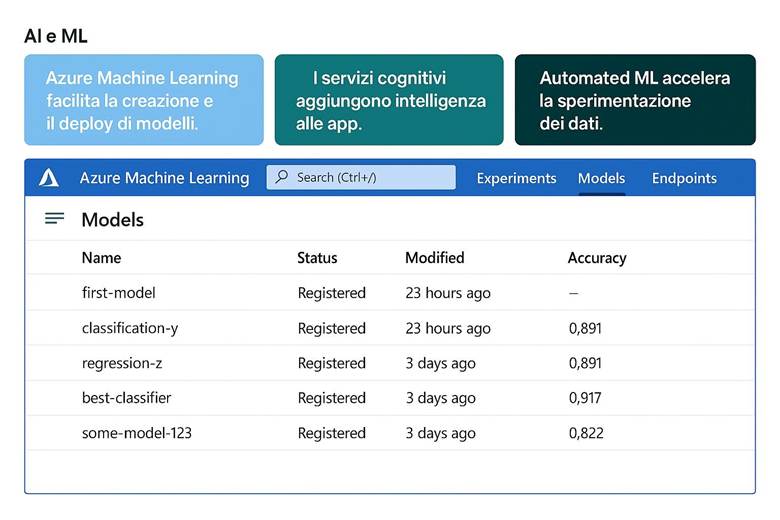The width and height of the screenshot is (780, 520).
Task: Switch to the Experiments tab
Action: (x=516, y=178)
